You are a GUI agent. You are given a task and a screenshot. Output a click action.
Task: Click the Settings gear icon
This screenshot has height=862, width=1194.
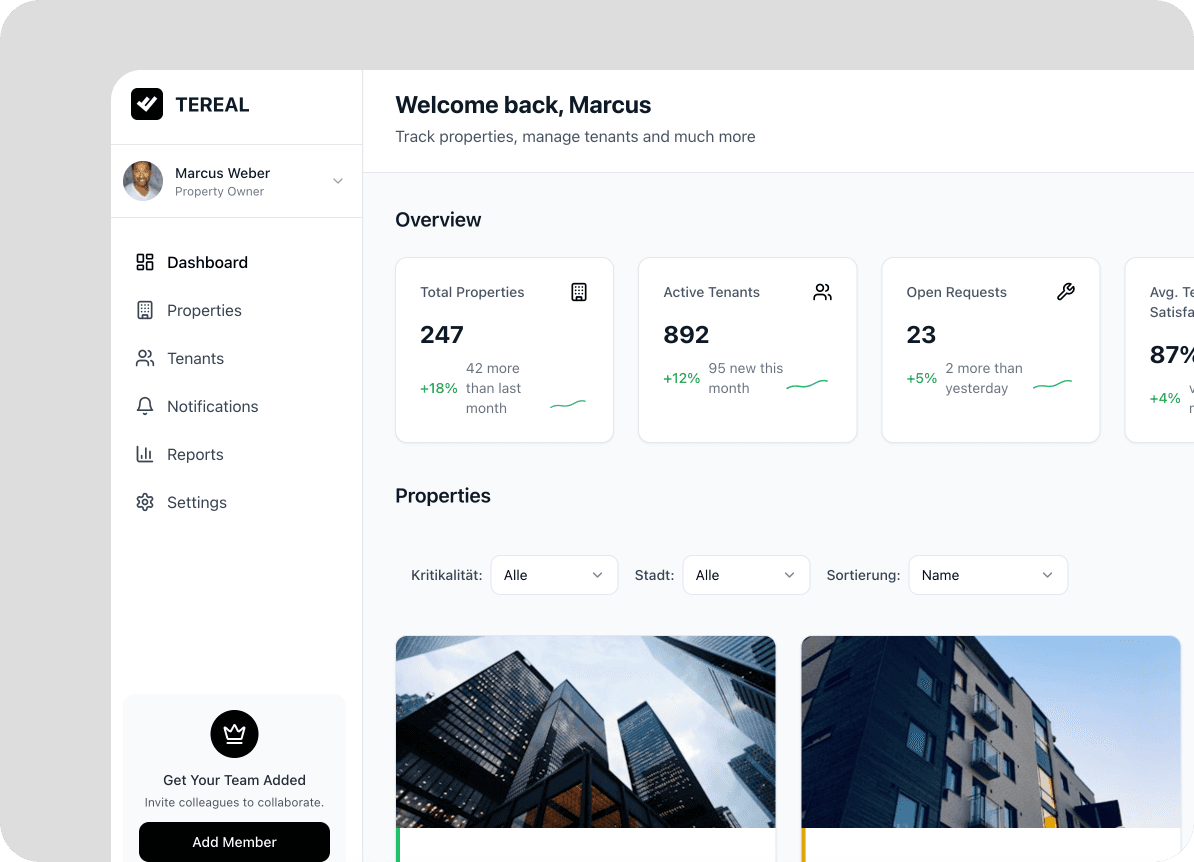click(145, 502)
